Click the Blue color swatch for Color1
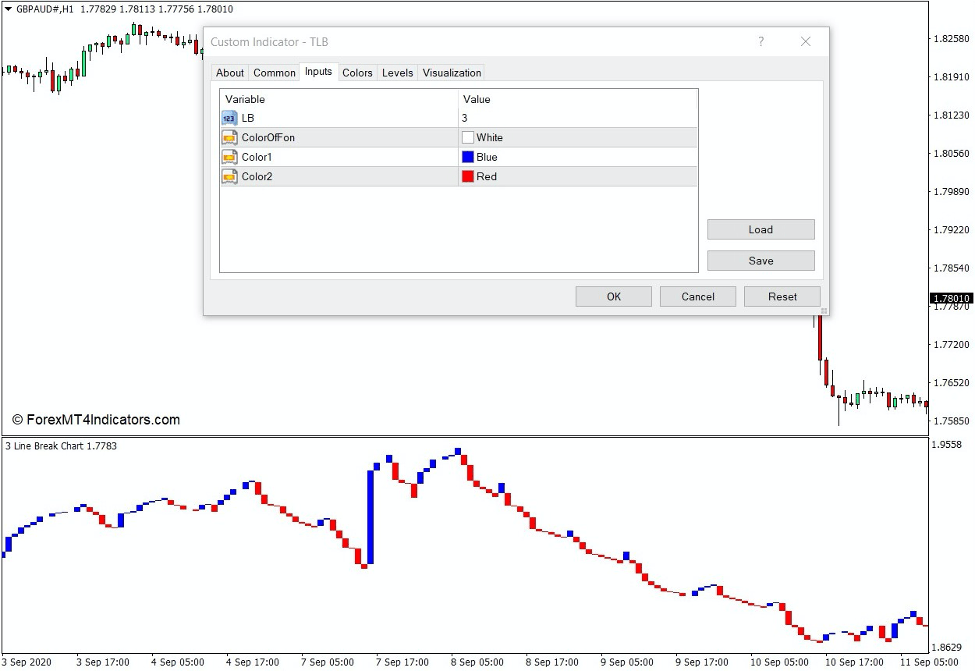 pyautogui.click(x=467, y=157)
